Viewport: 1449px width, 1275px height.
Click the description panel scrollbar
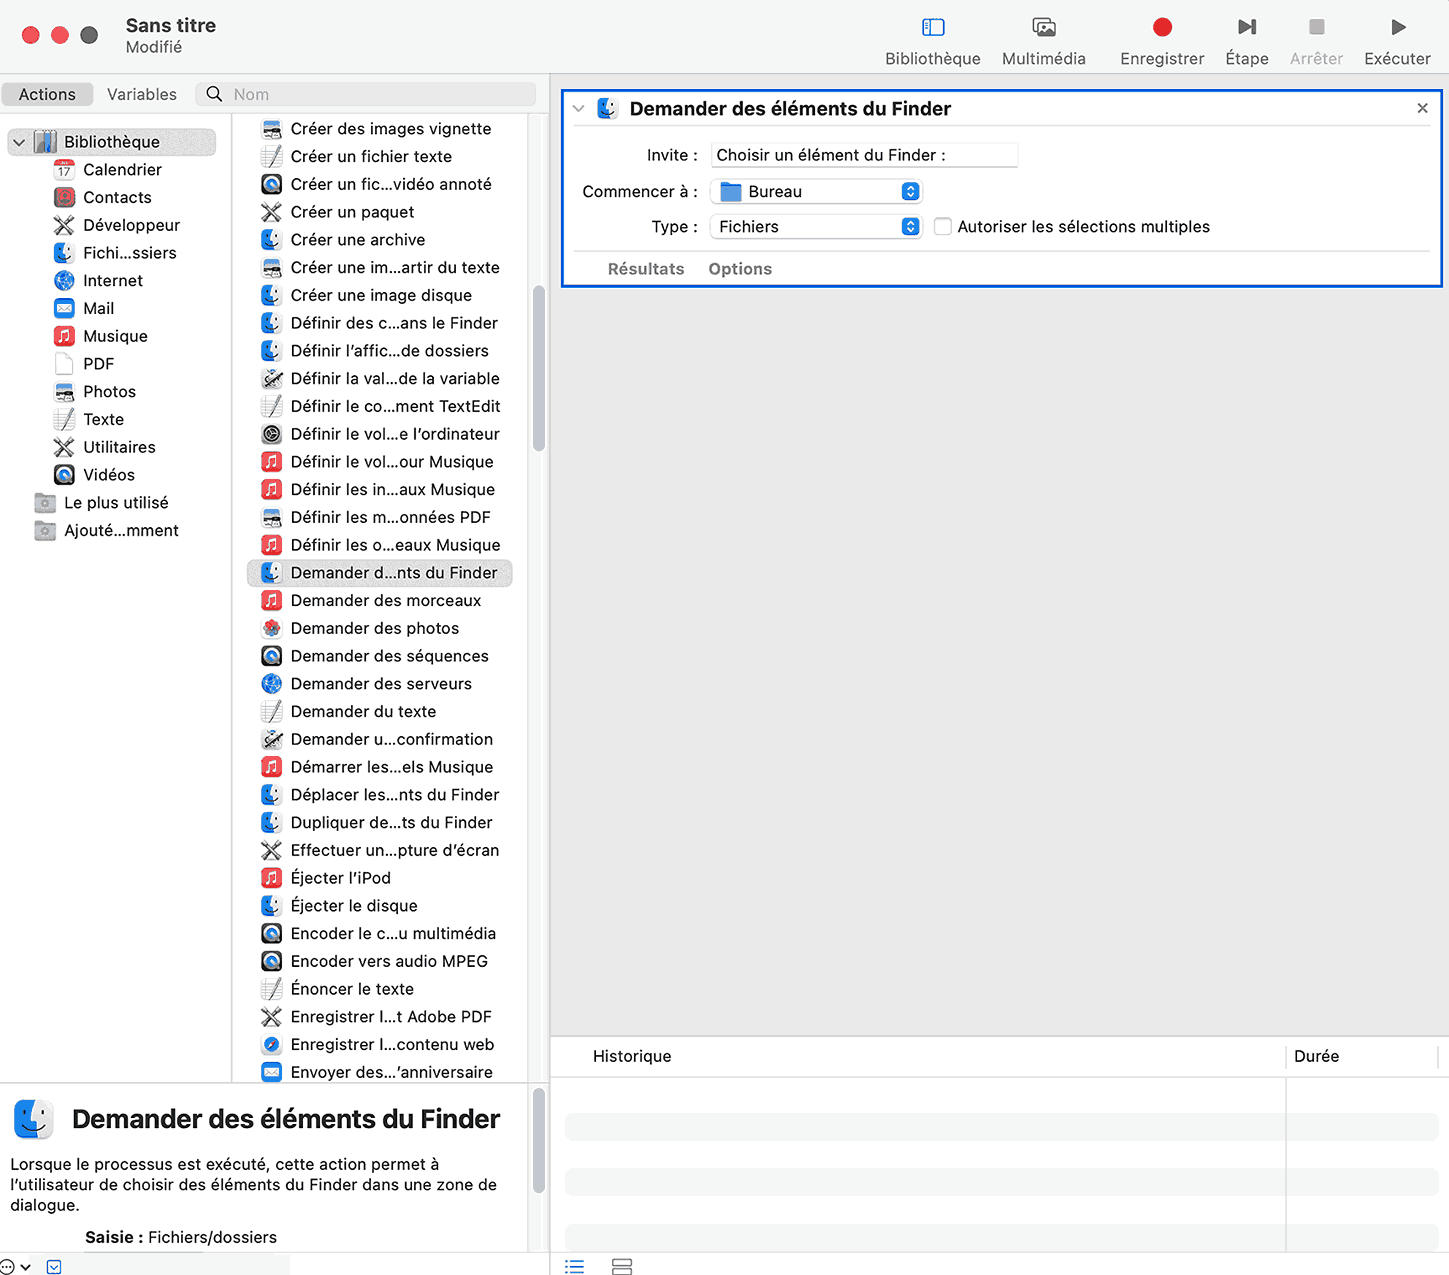coord(539,1141)
